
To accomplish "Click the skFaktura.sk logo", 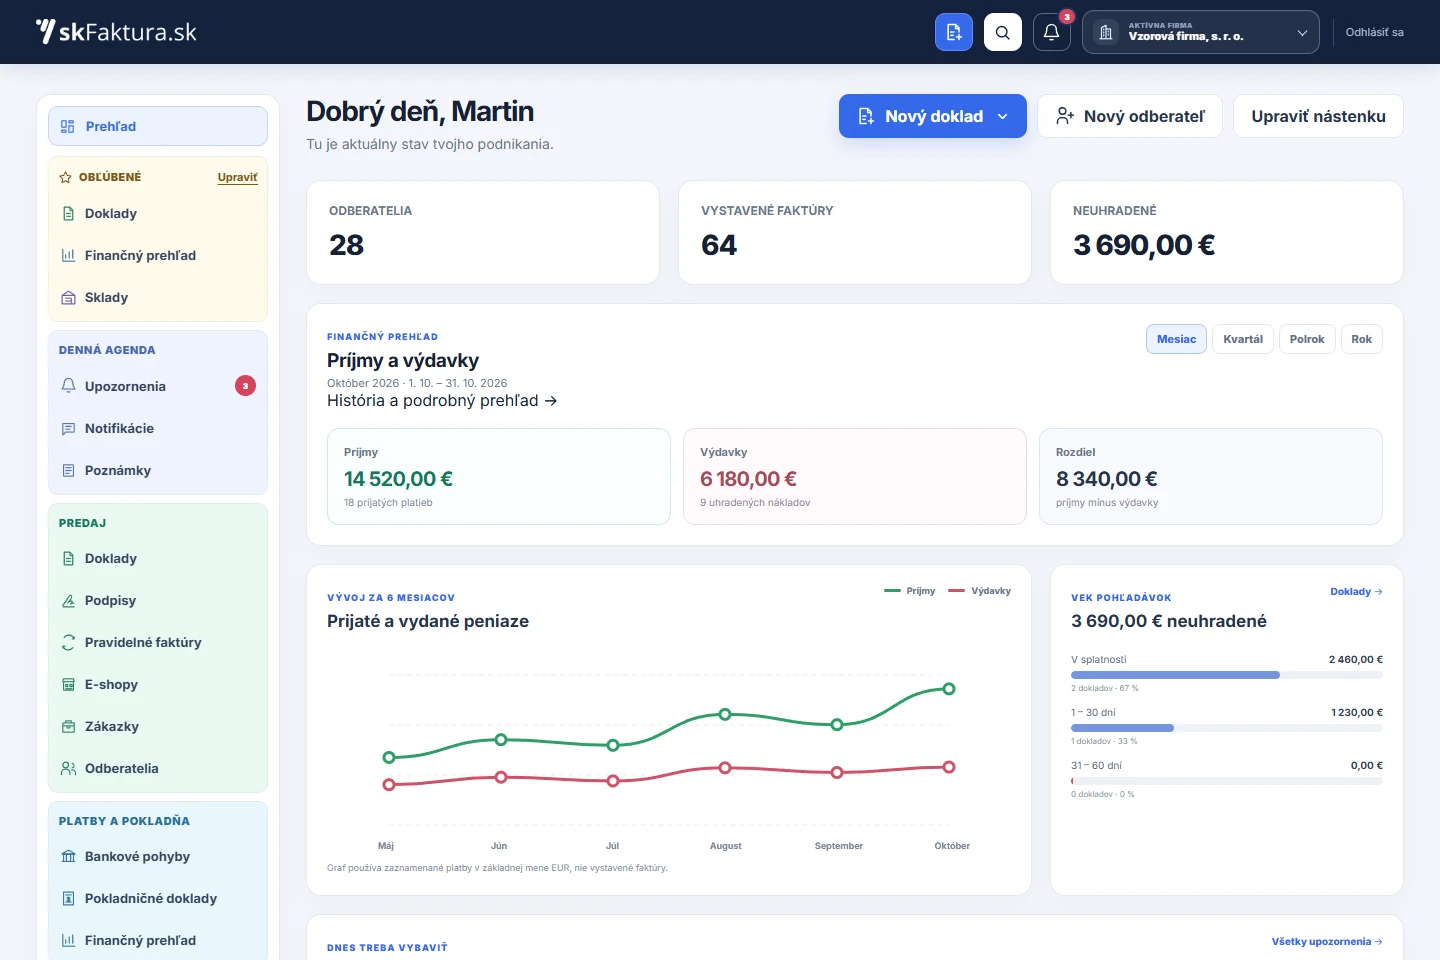I will tap(116, 32).
